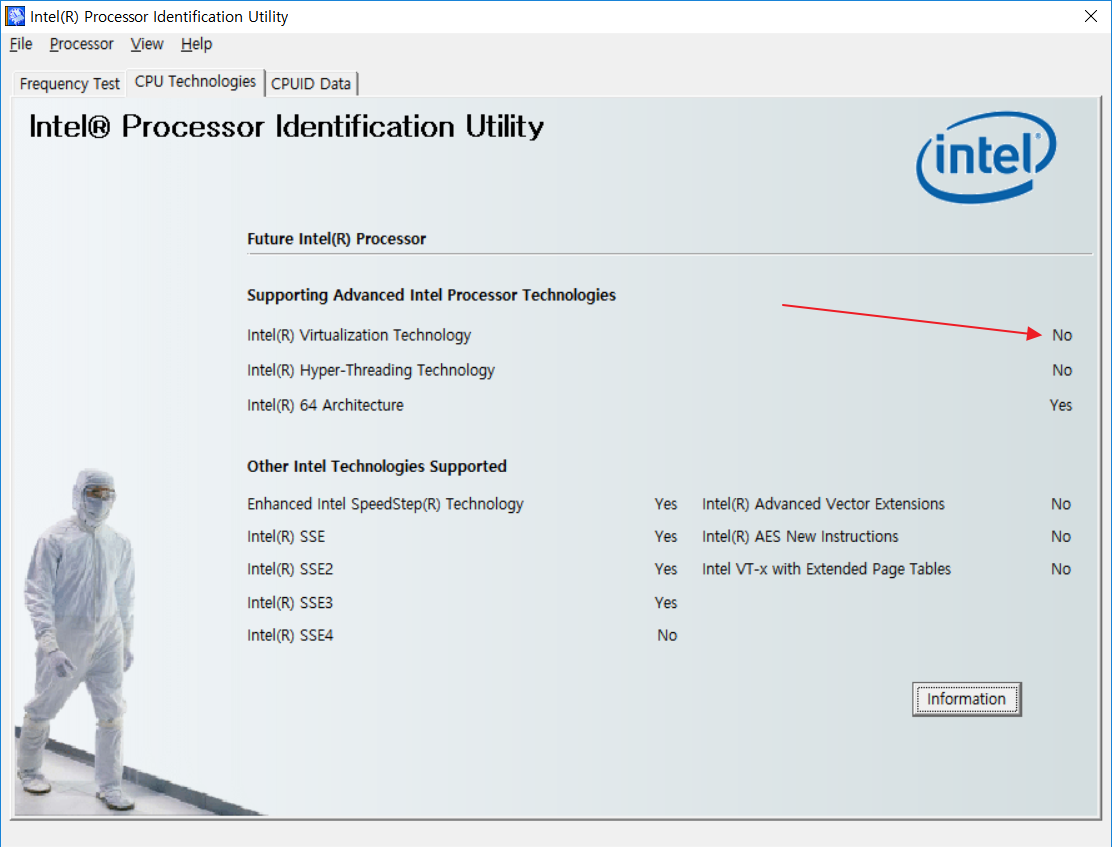Image resolution: width=1112 pixels, height=847 pixels.
Task: Click the VT-x Extended Page Tables 'No' value
Action: [x=1061, y=569]
